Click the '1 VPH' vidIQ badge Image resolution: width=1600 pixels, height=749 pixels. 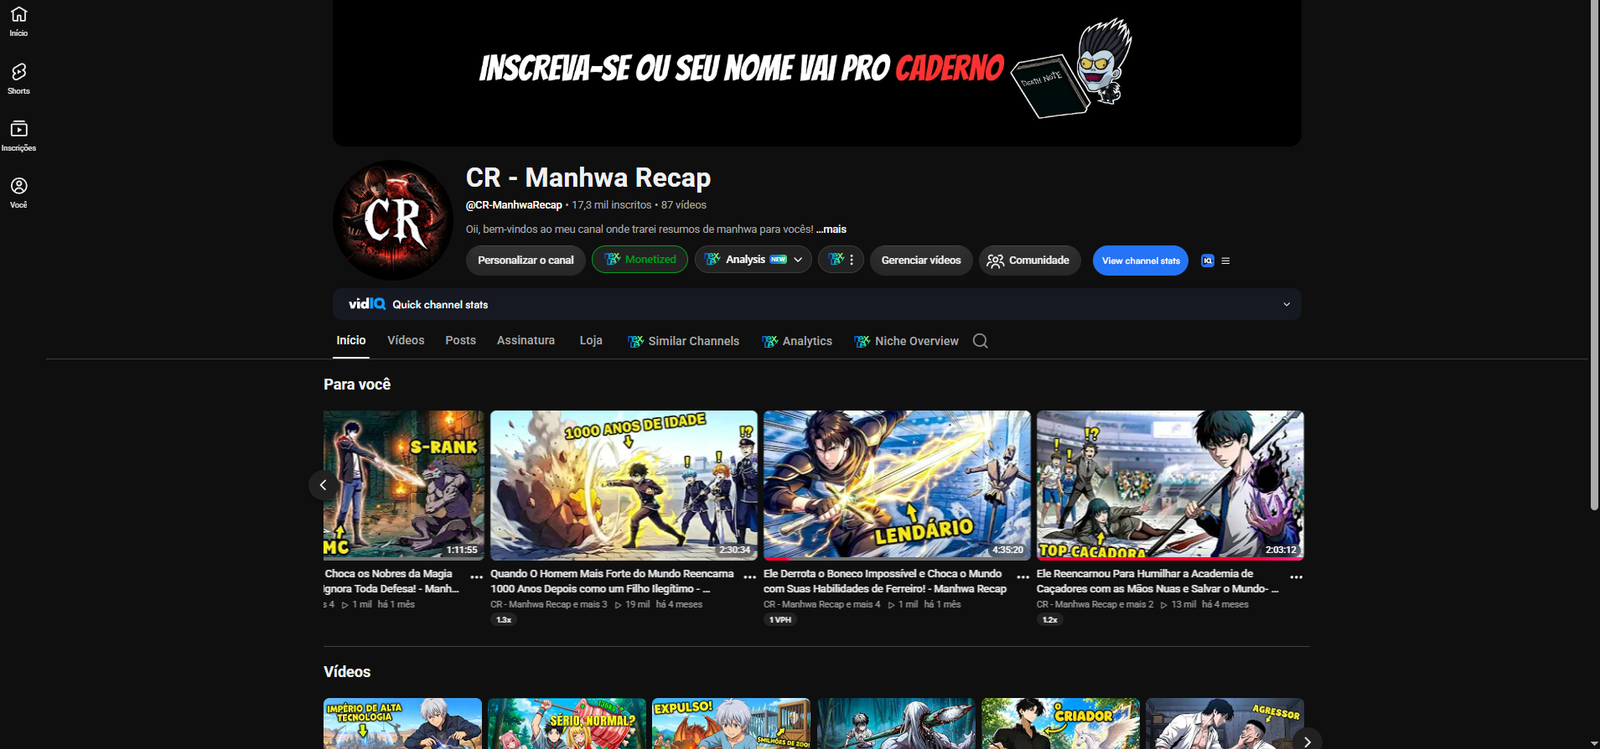coord(780,620)
